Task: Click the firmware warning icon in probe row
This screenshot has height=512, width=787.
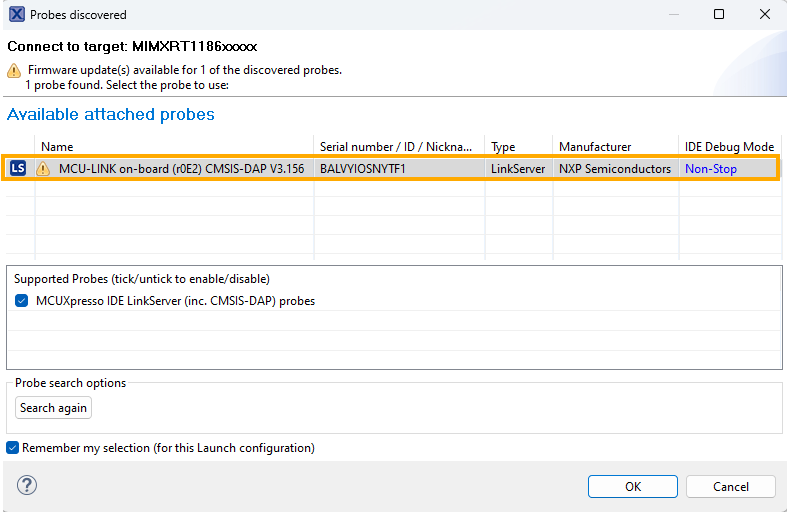Action: coord(43,169)
